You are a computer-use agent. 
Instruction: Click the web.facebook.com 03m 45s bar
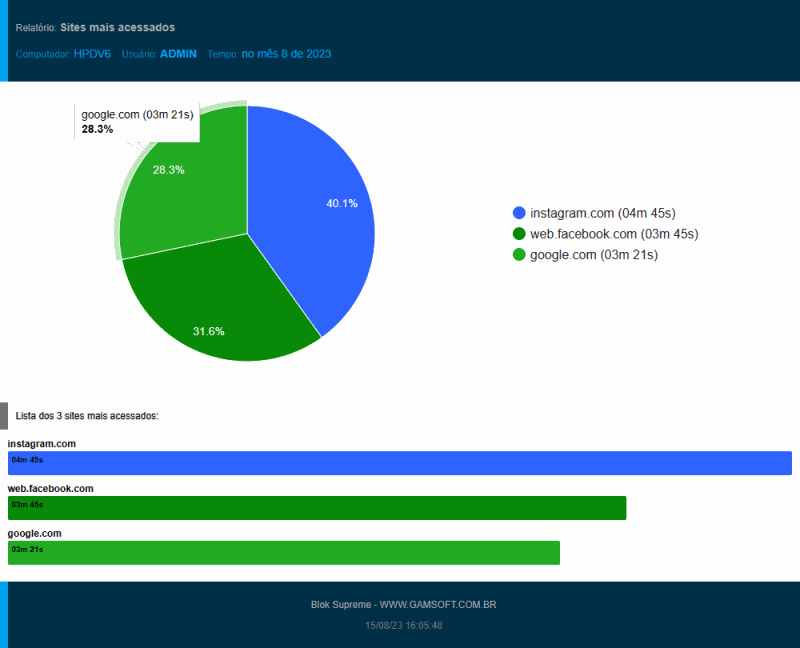317,508
